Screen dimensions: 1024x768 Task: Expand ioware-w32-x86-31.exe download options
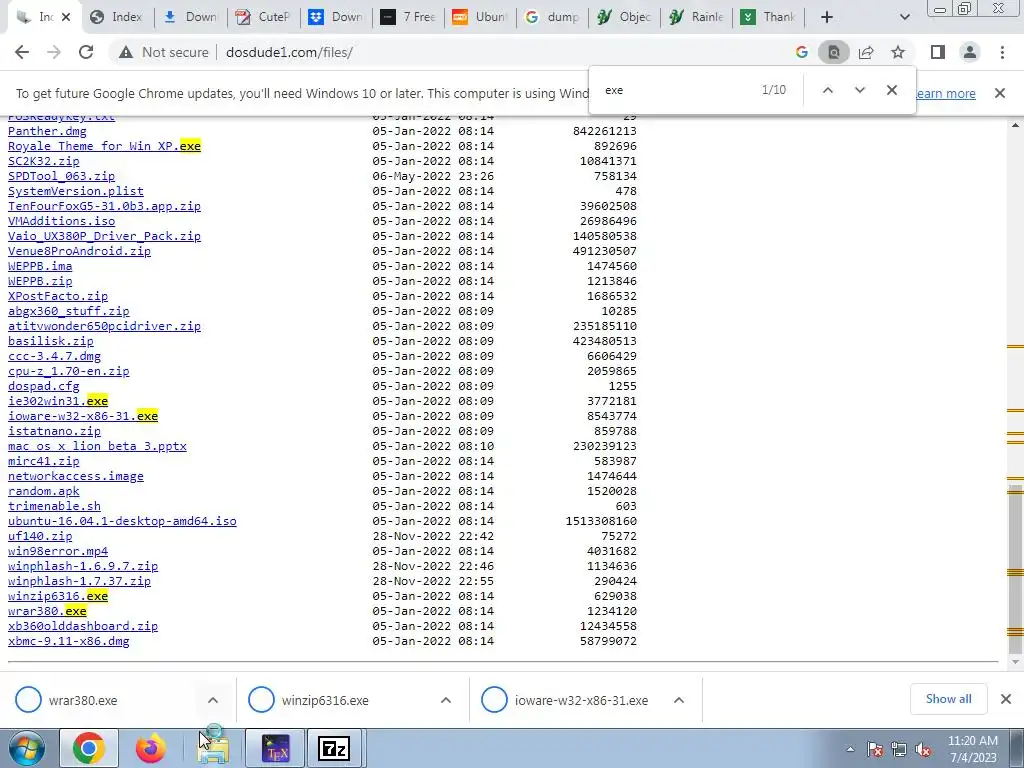[x=679, y=700]
